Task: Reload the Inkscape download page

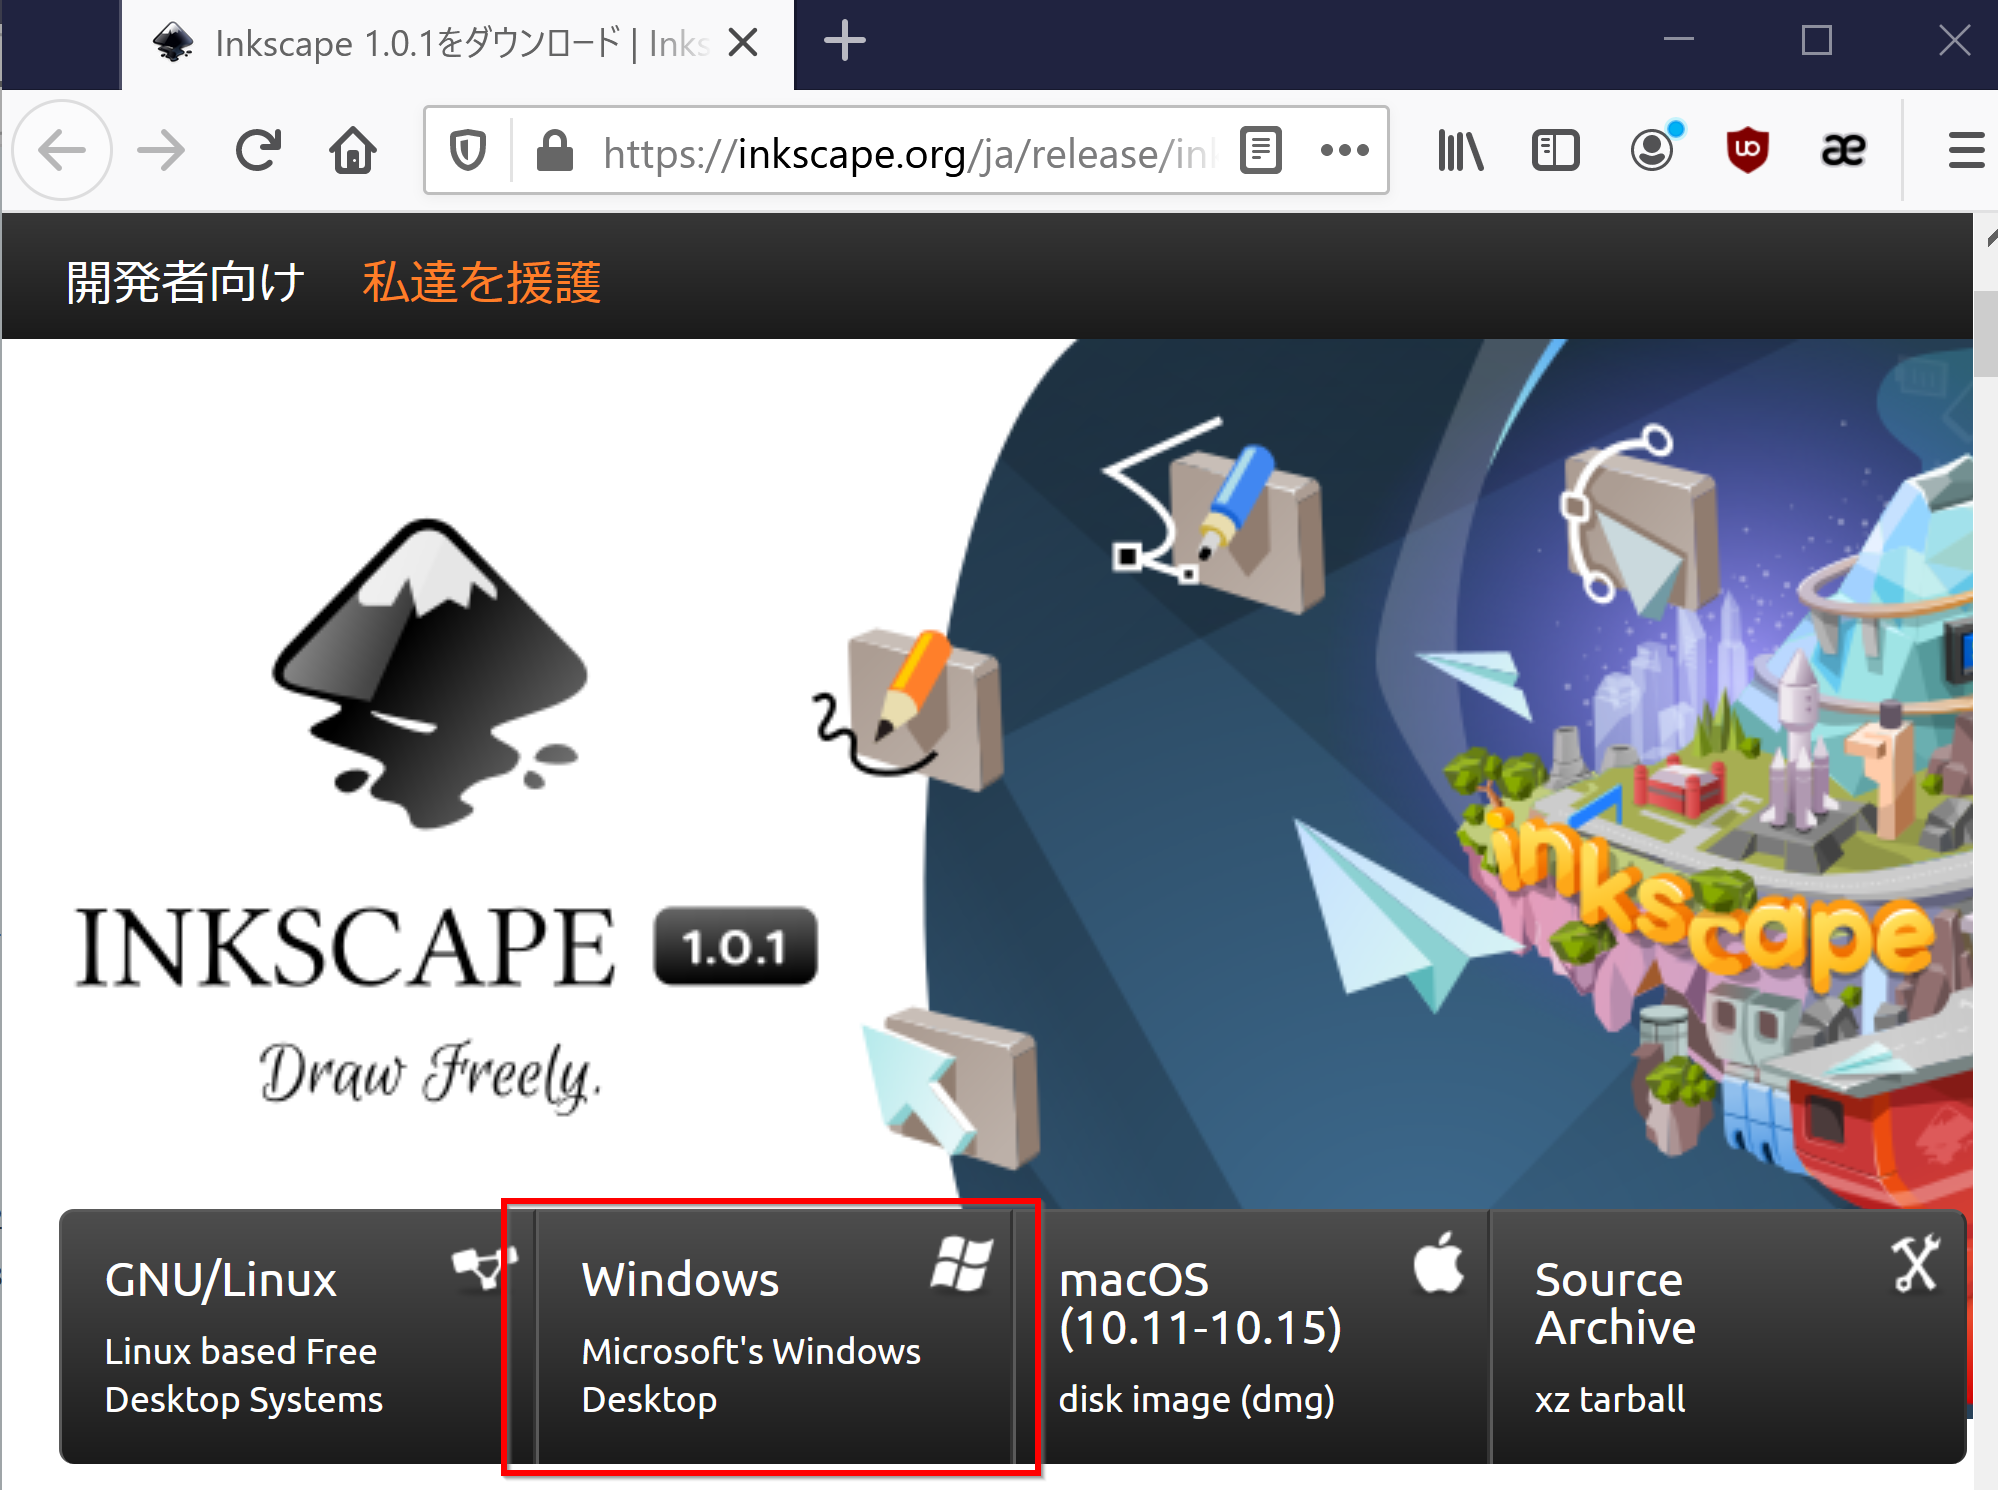Action: click(x=258, y=151)
